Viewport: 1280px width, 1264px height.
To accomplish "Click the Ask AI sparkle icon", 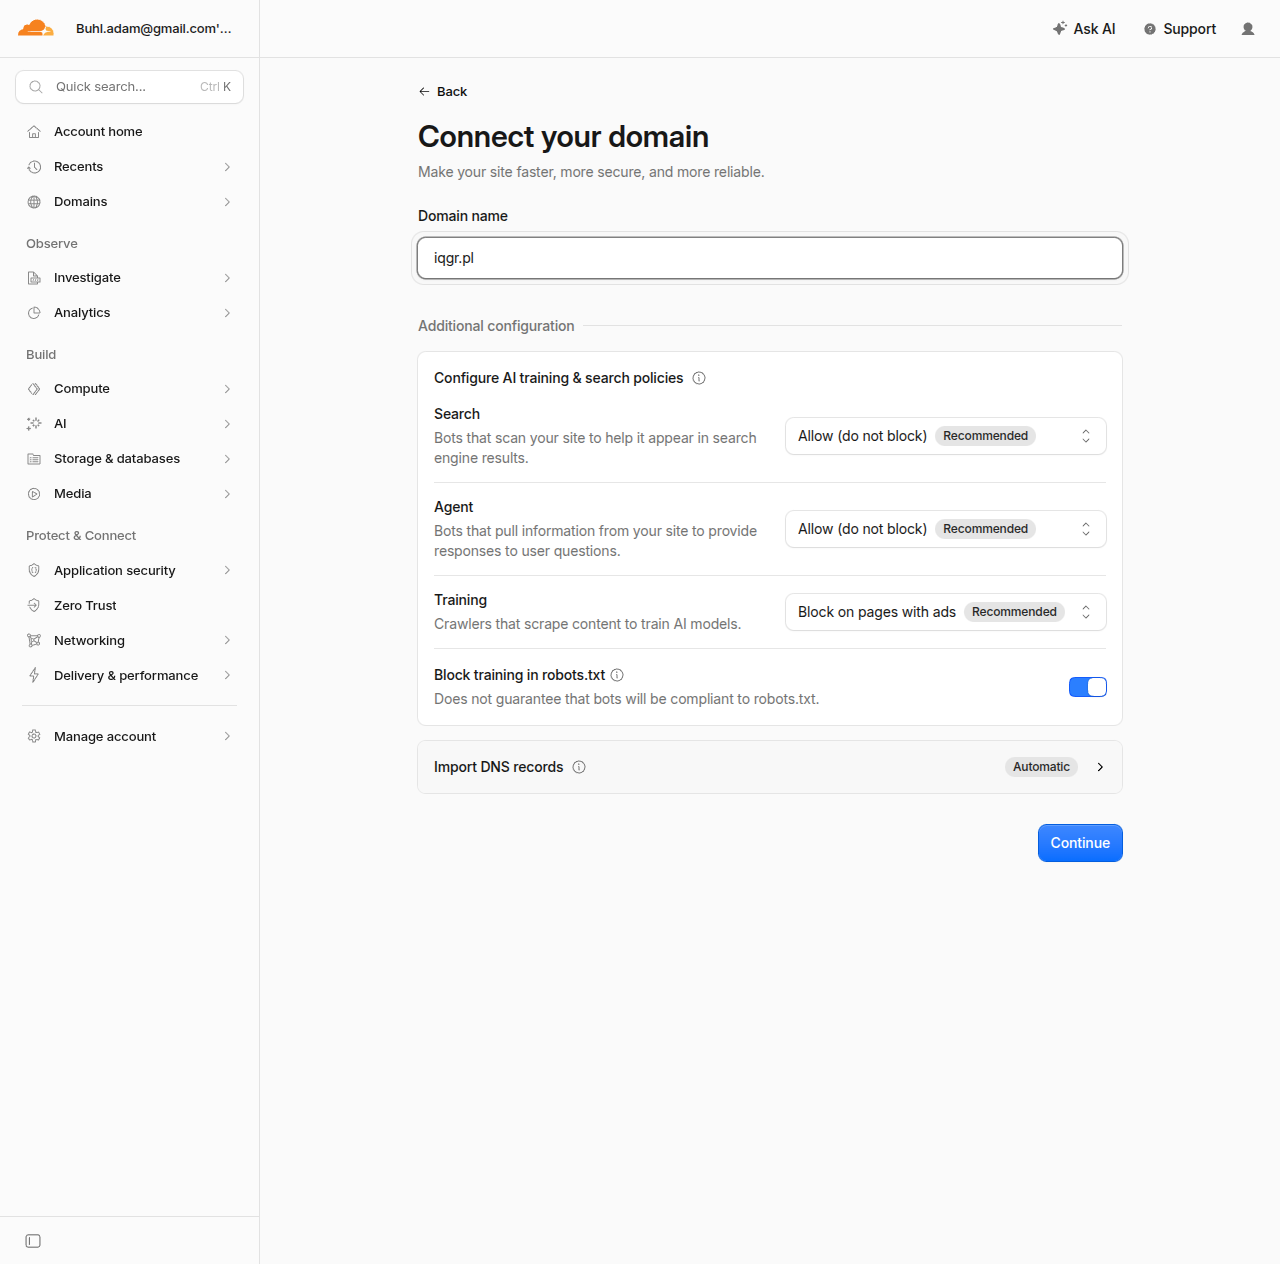I will click(1060, 29).
